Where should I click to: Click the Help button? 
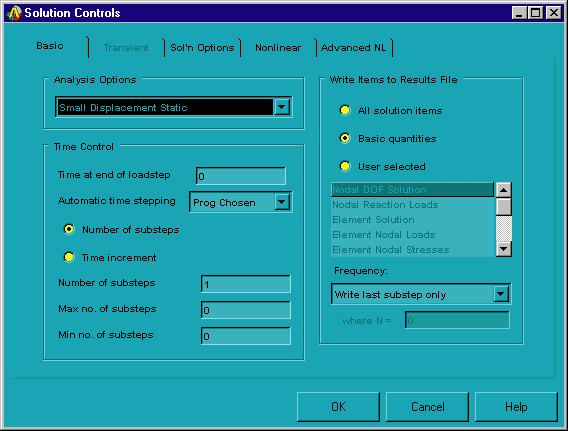click(x=516, y=407)
